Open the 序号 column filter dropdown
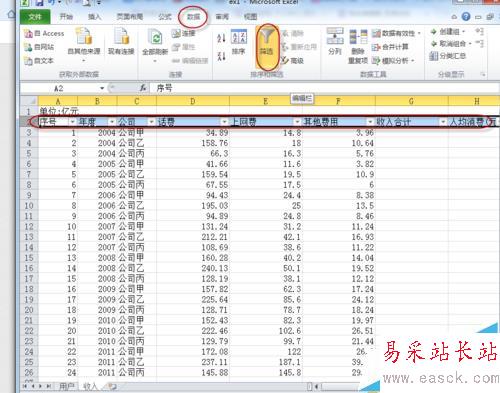500x393 pixels. [x=72, y=122]
